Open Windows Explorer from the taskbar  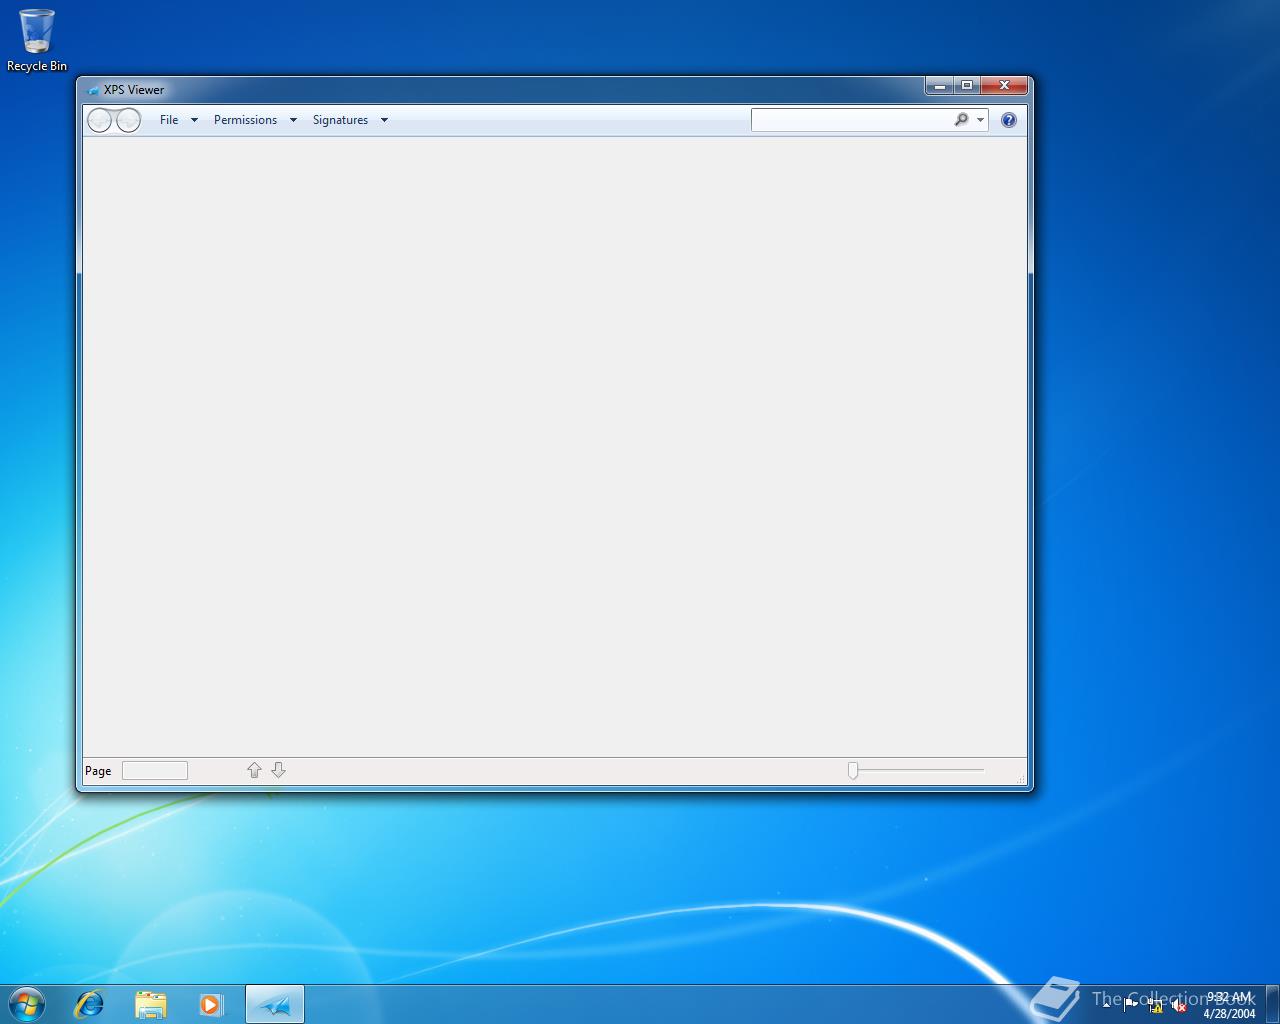tap(151, 1004)
